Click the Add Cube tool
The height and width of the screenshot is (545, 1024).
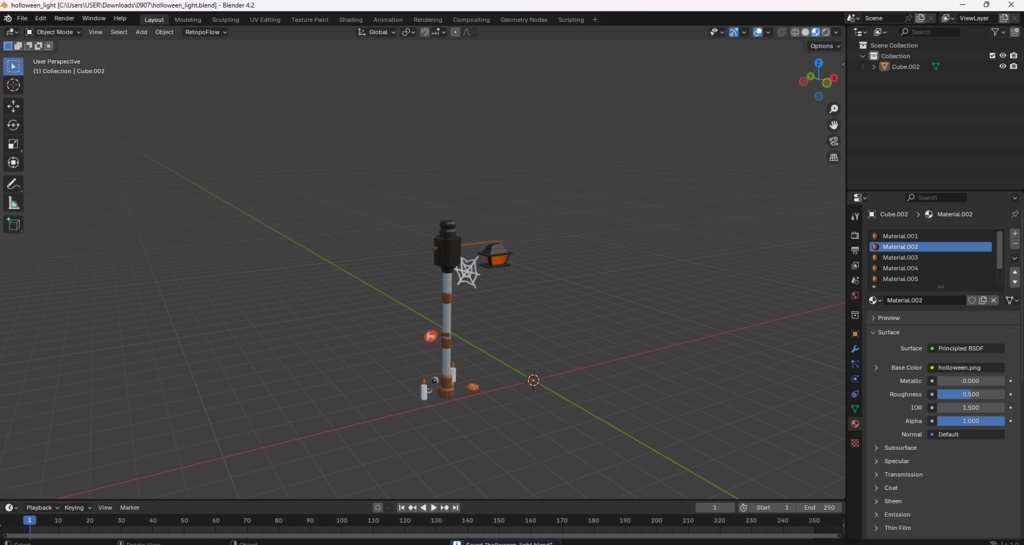[13, 224]
